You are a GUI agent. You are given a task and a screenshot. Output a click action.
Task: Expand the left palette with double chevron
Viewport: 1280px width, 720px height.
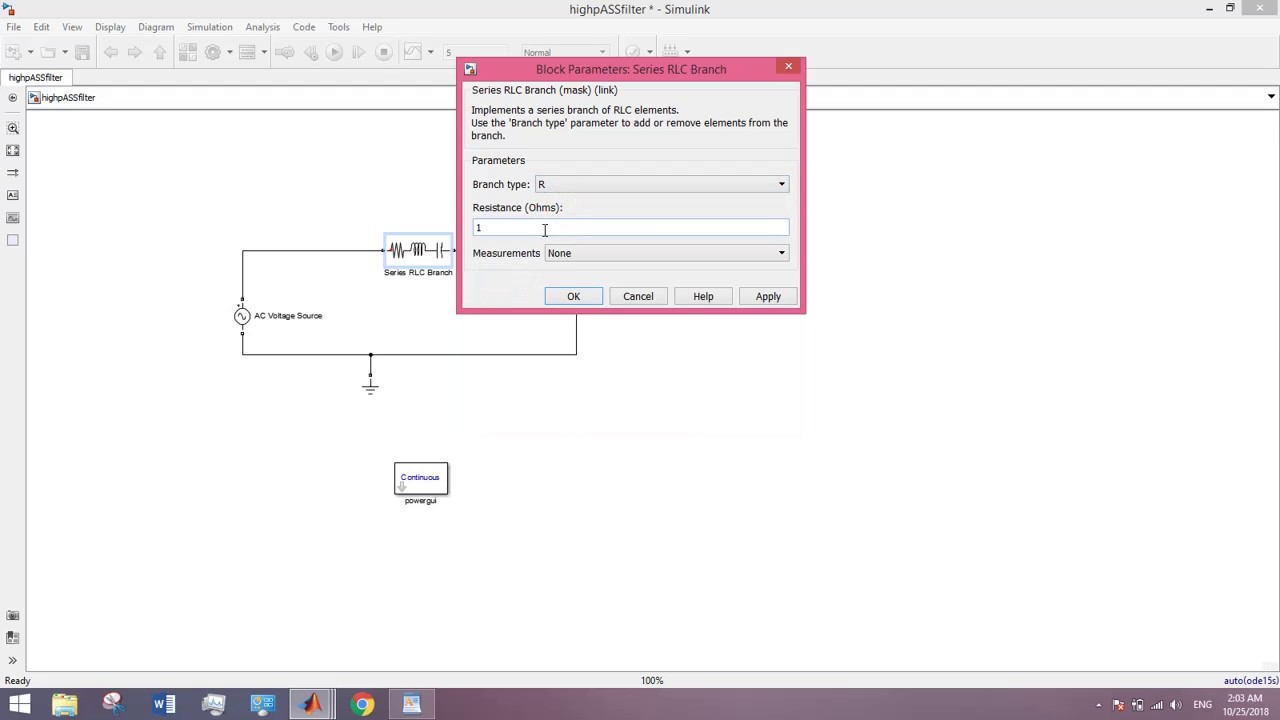[13, 660]
